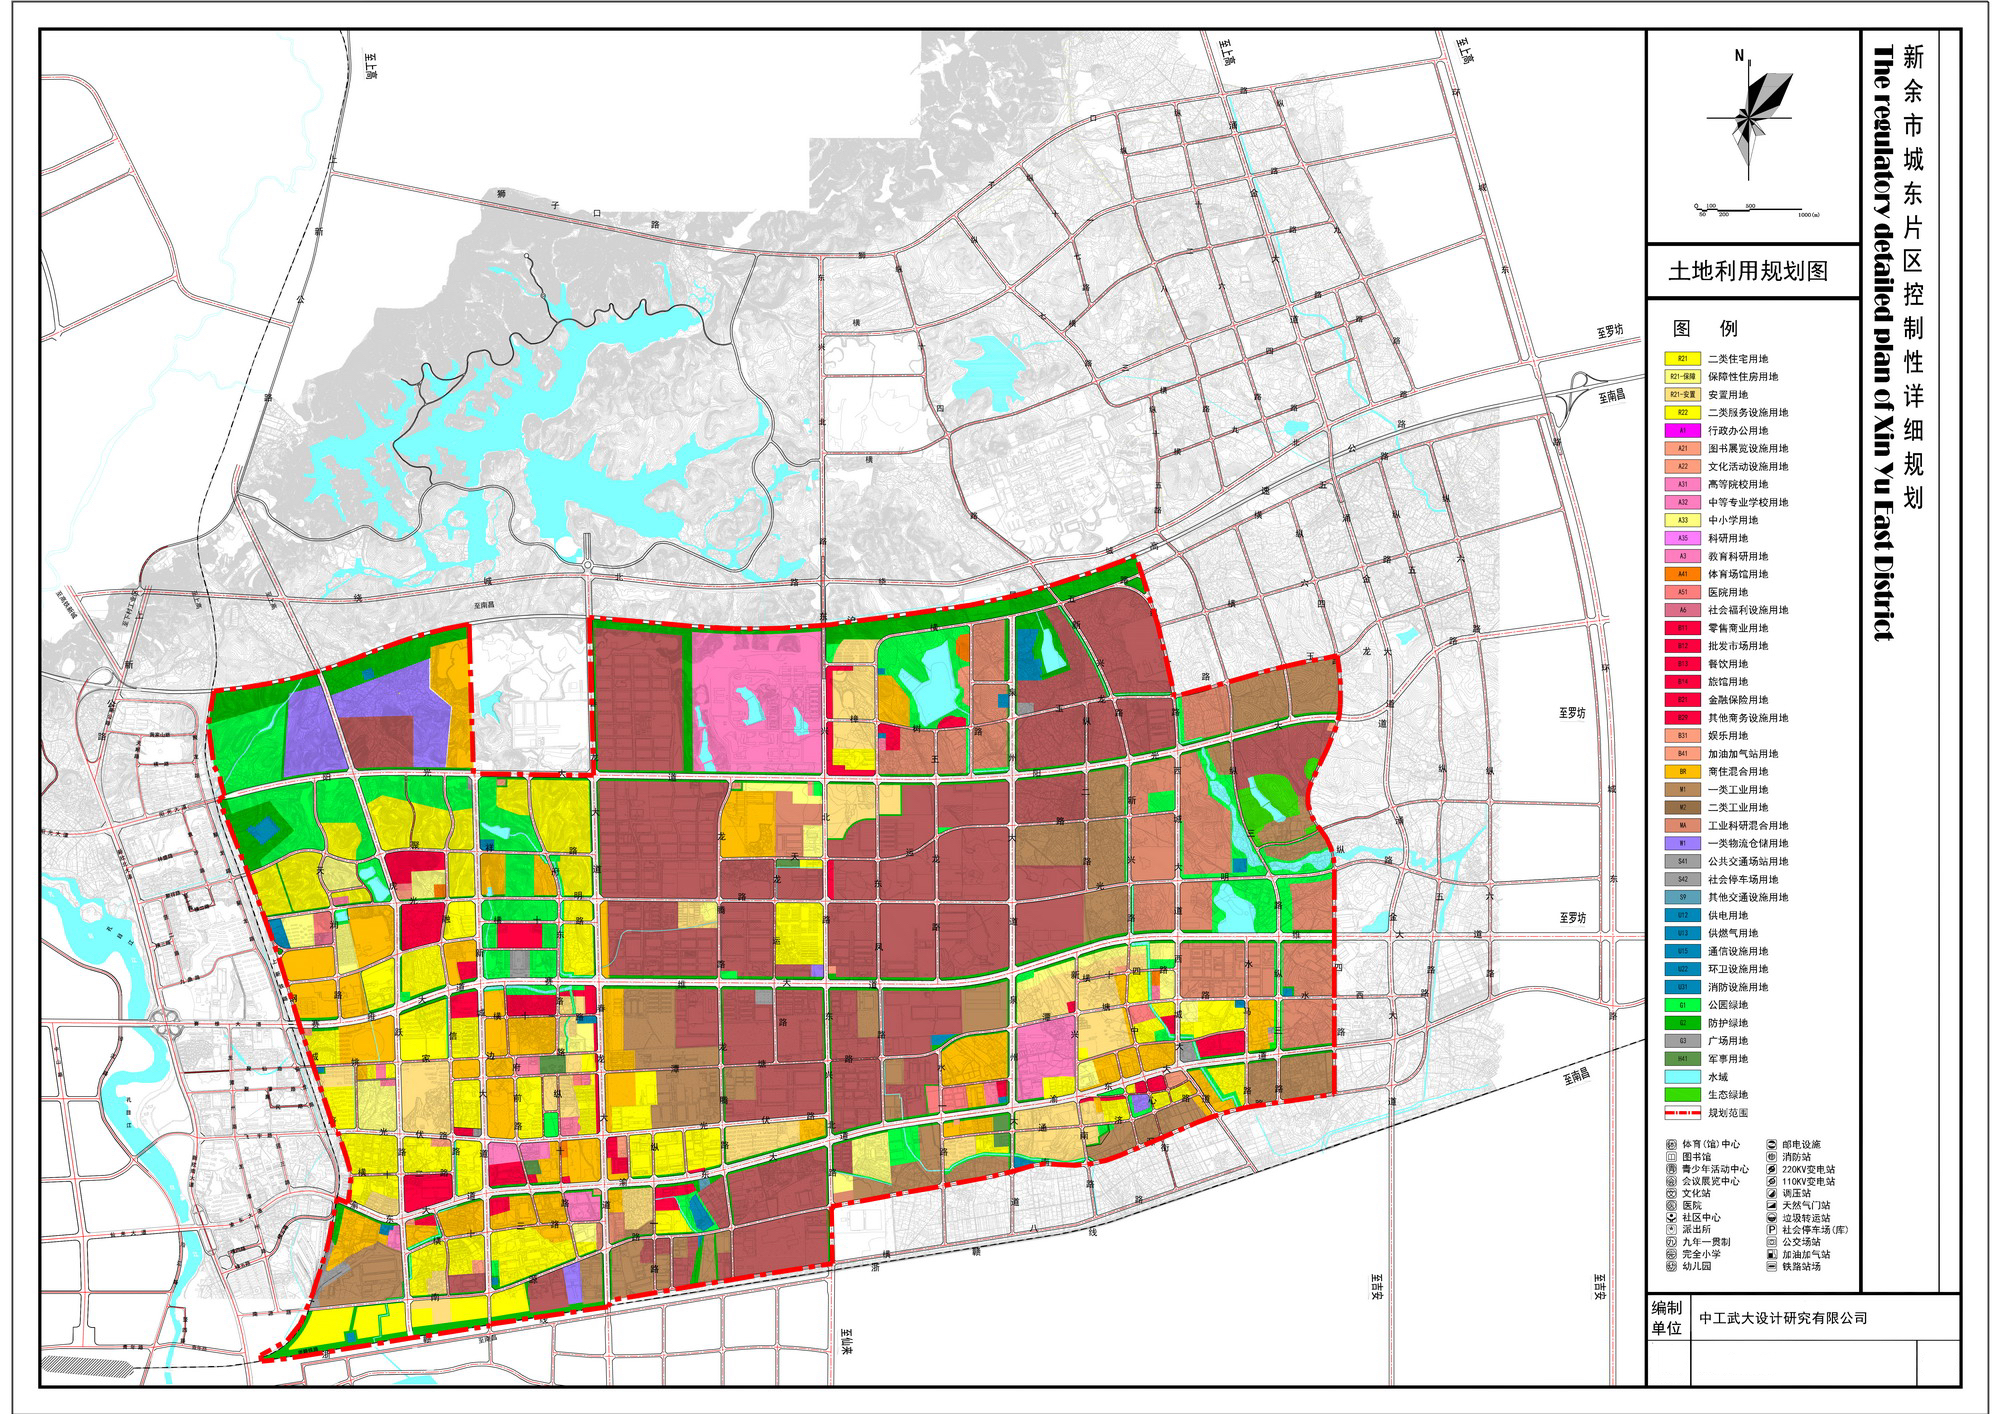Click the R21 residential yellow legend swatch
Image resolution: width=2000 pixels, height=1414 pixels.
1682,359
